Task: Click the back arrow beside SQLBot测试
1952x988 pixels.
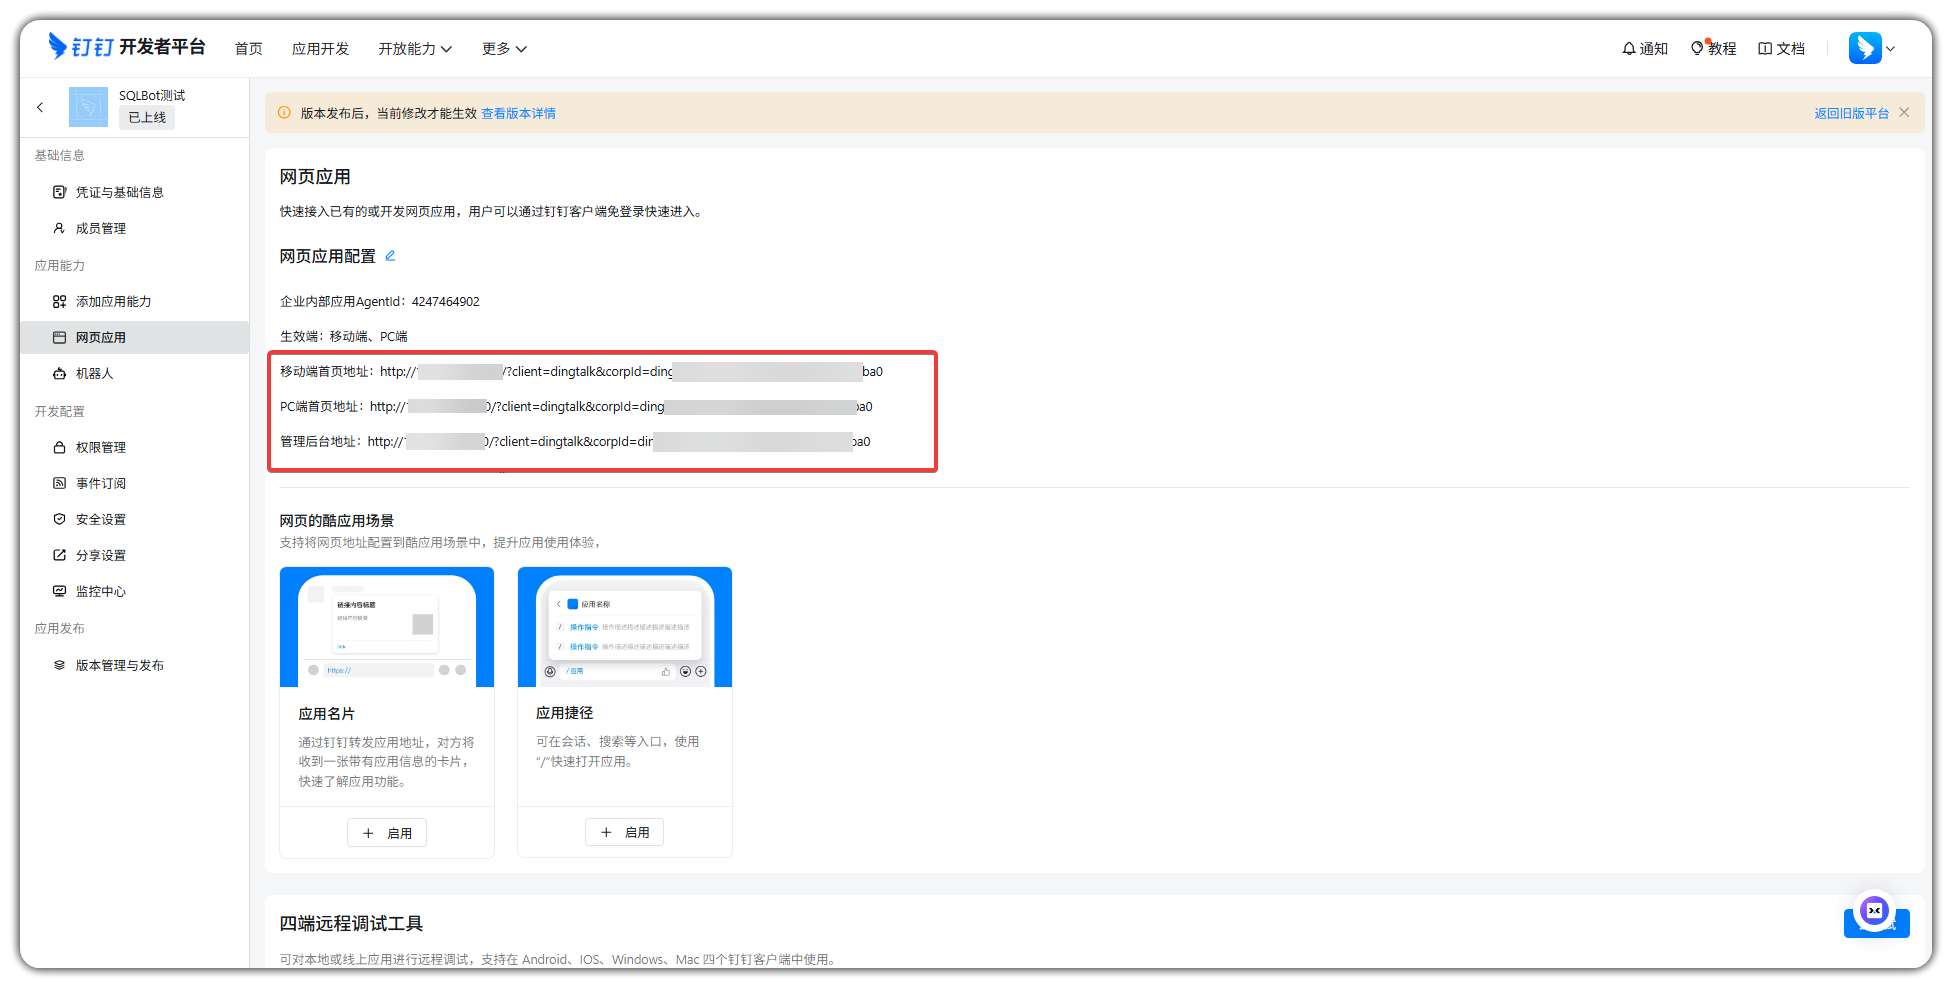Action: pyautogui.click(x=40, y=107)
